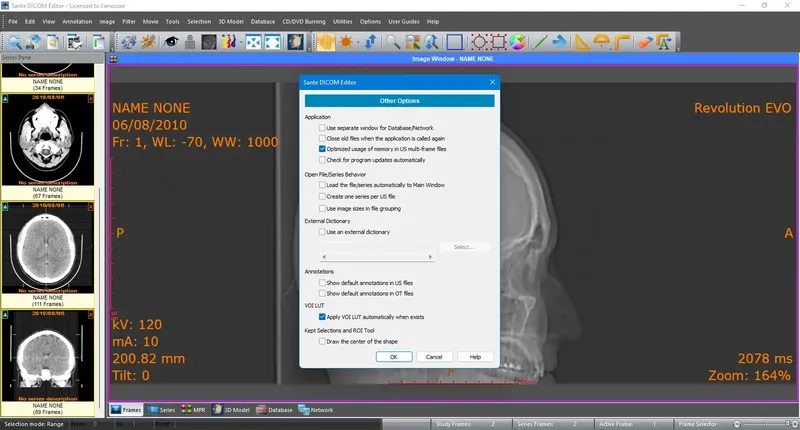Click the eye view icon in toolbar
This screenshot has height=430, width=800.
(x=171, y=42)
